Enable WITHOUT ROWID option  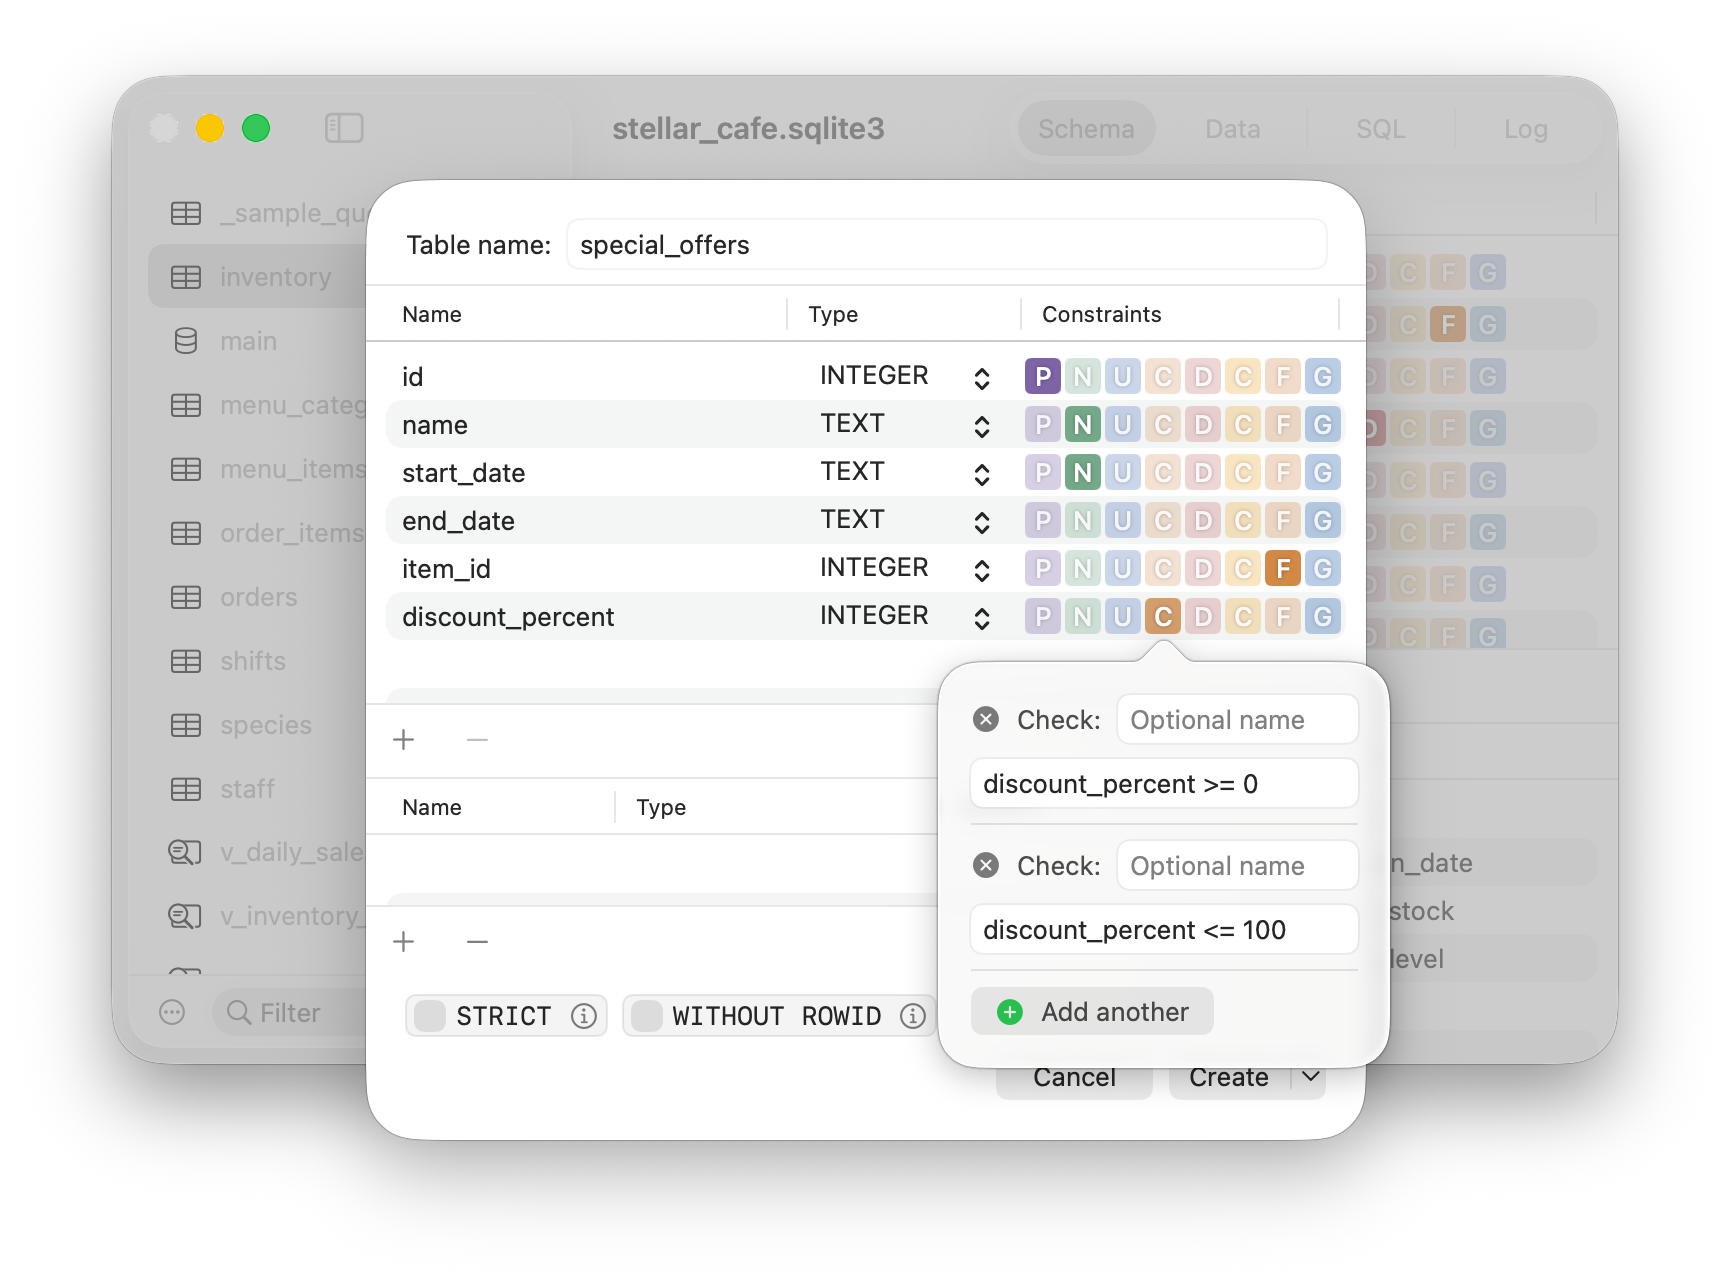click(648, 1015)
